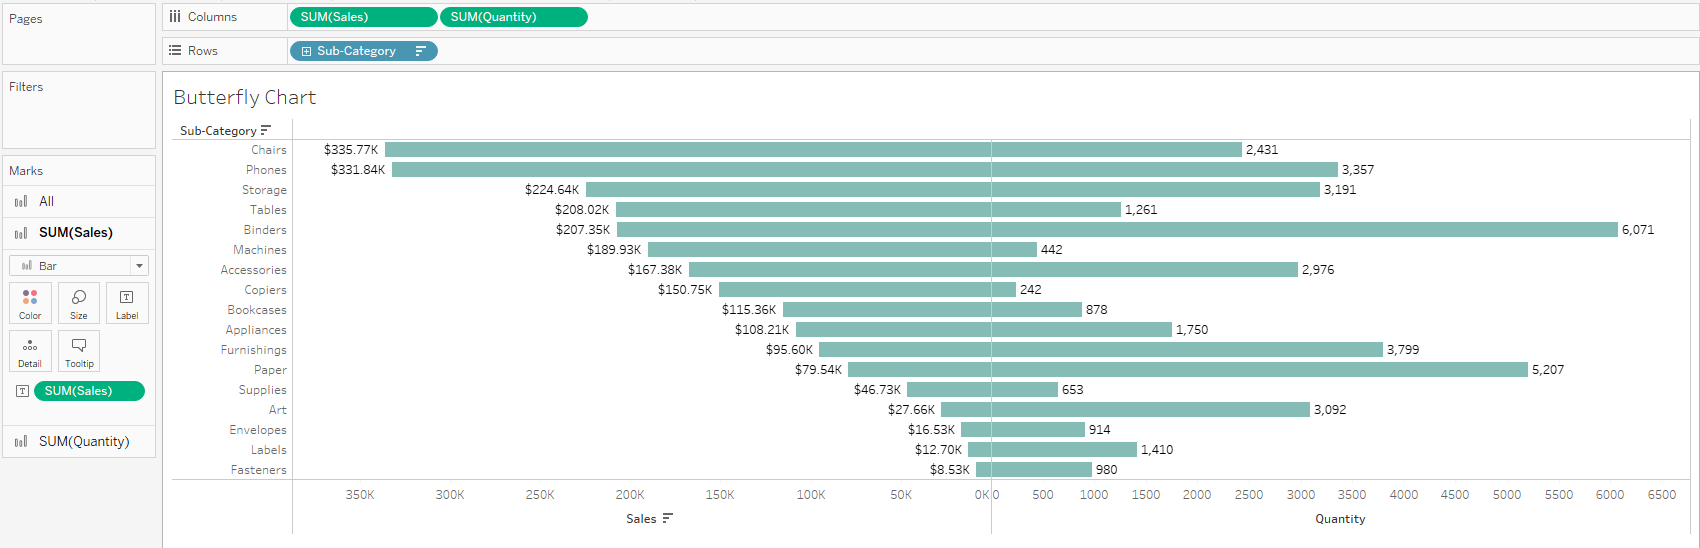The image size is (1700, 548).
Task: Click the Label mark button
Action: point(127,302)
